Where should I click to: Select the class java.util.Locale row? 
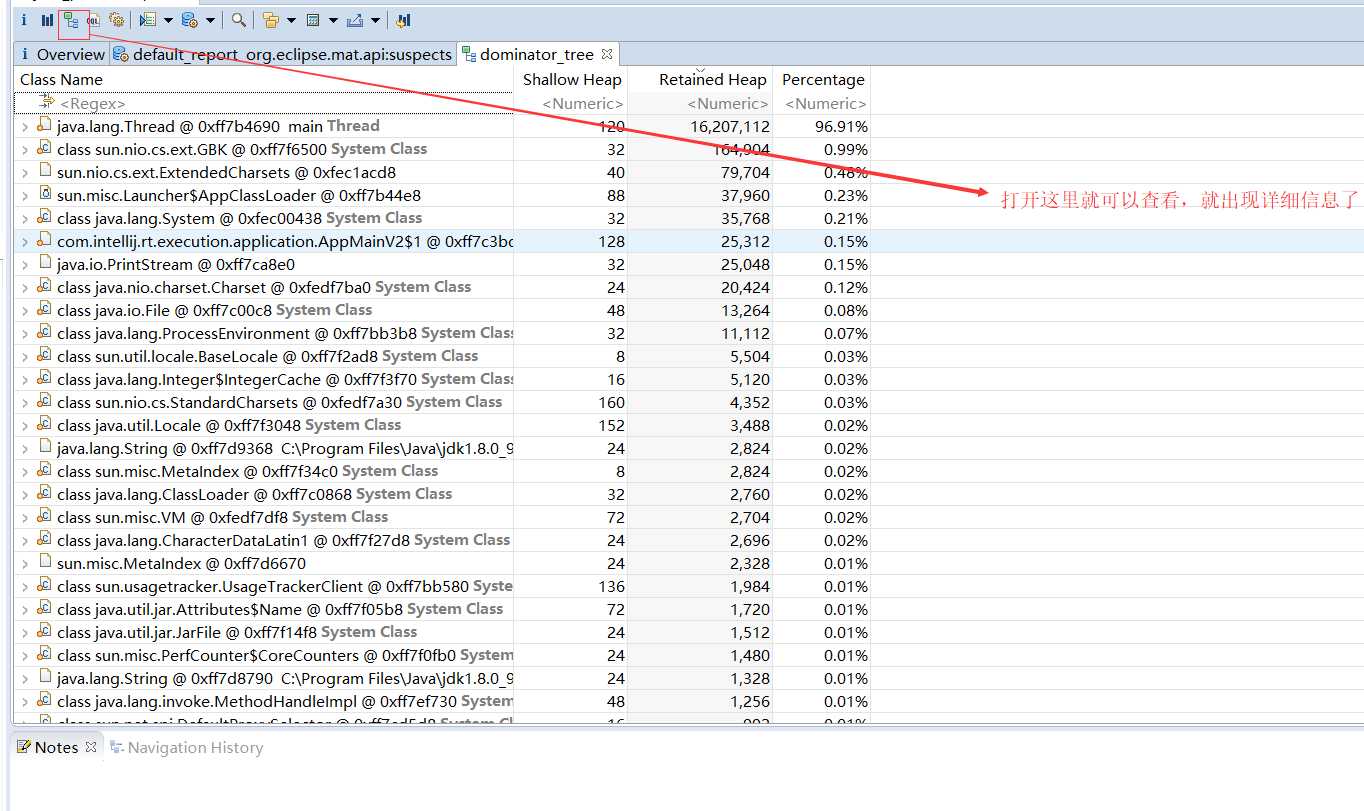(442, 425)
